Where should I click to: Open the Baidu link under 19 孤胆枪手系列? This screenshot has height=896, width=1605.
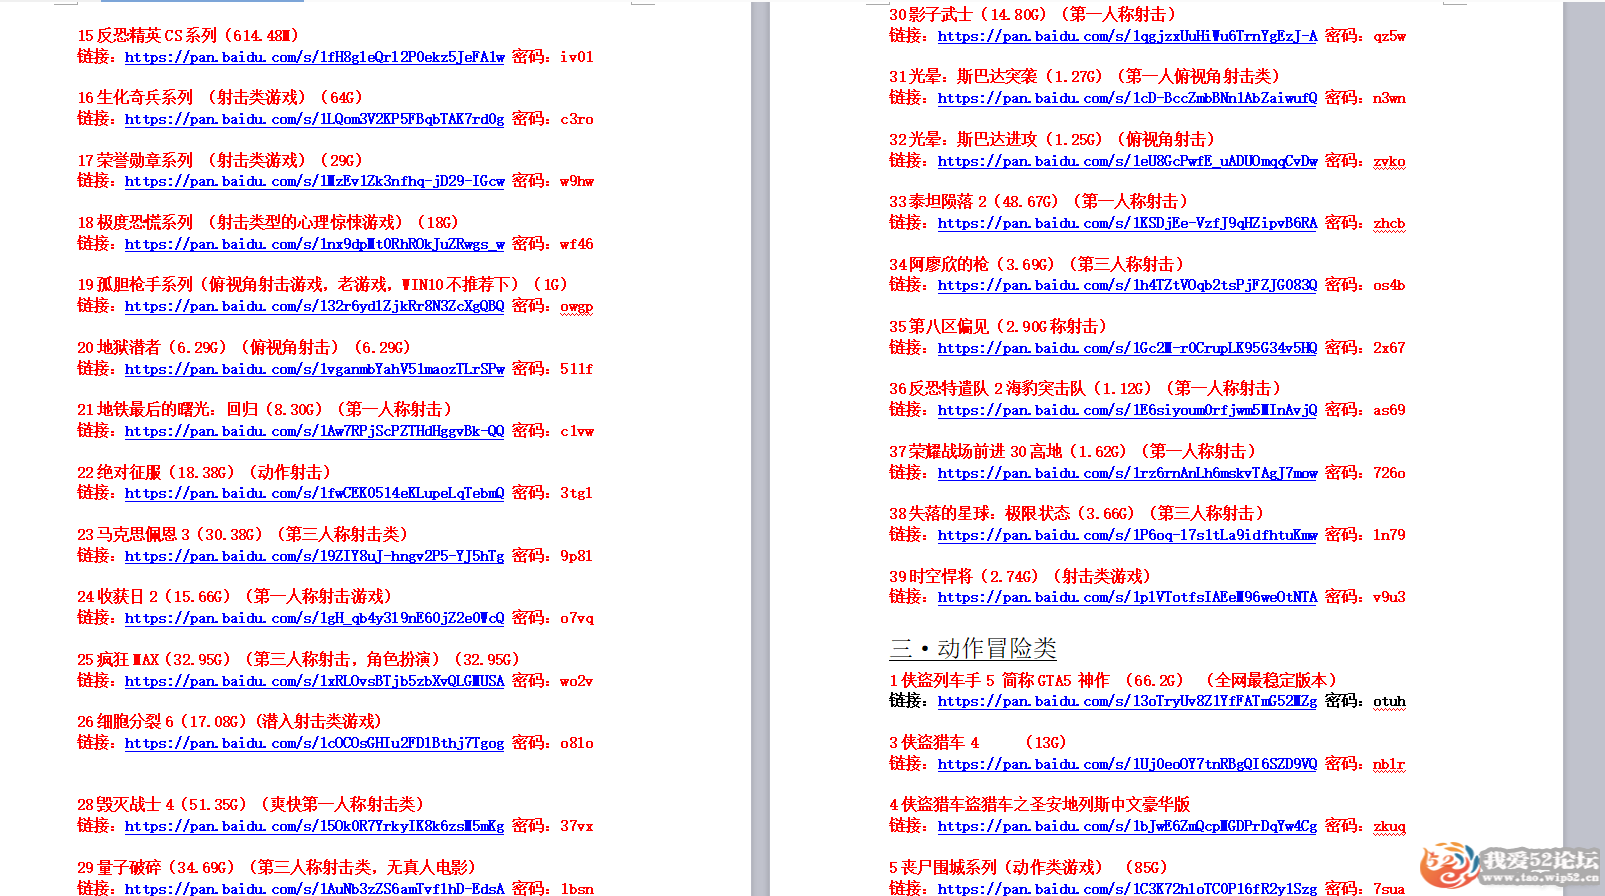(314, 306)
